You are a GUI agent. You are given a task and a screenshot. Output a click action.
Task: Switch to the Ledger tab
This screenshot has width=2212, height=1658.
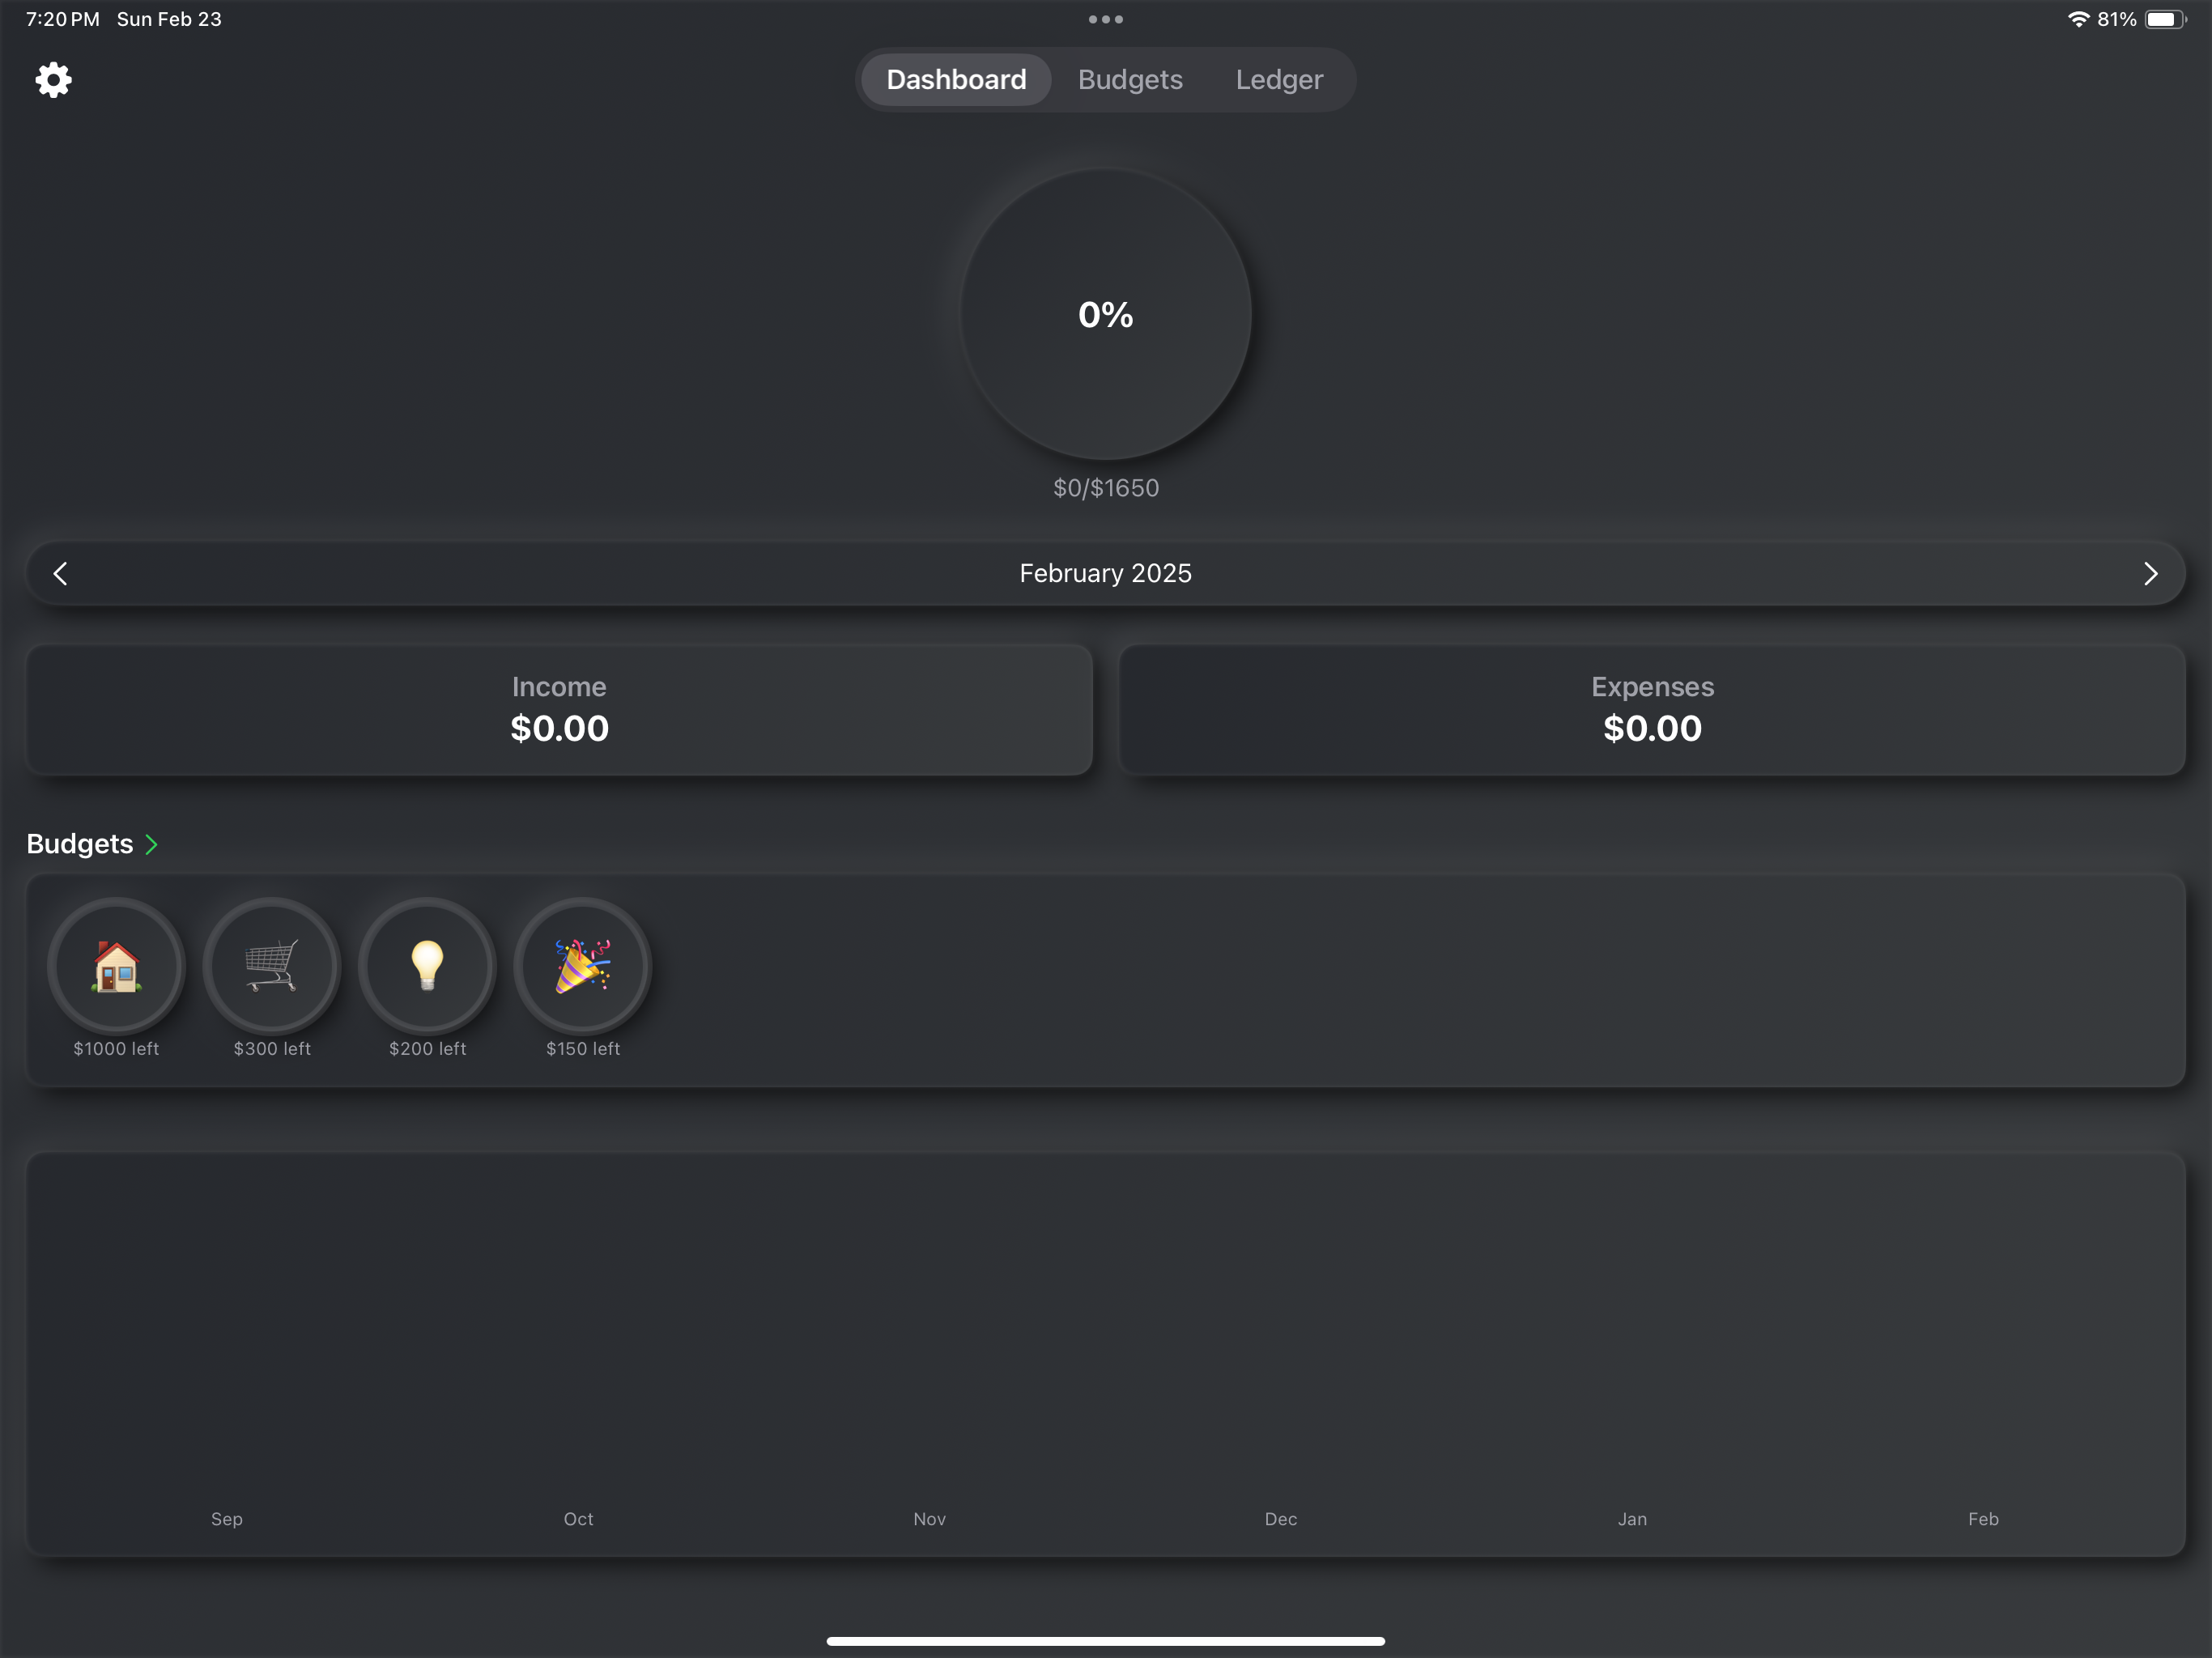1279,80
